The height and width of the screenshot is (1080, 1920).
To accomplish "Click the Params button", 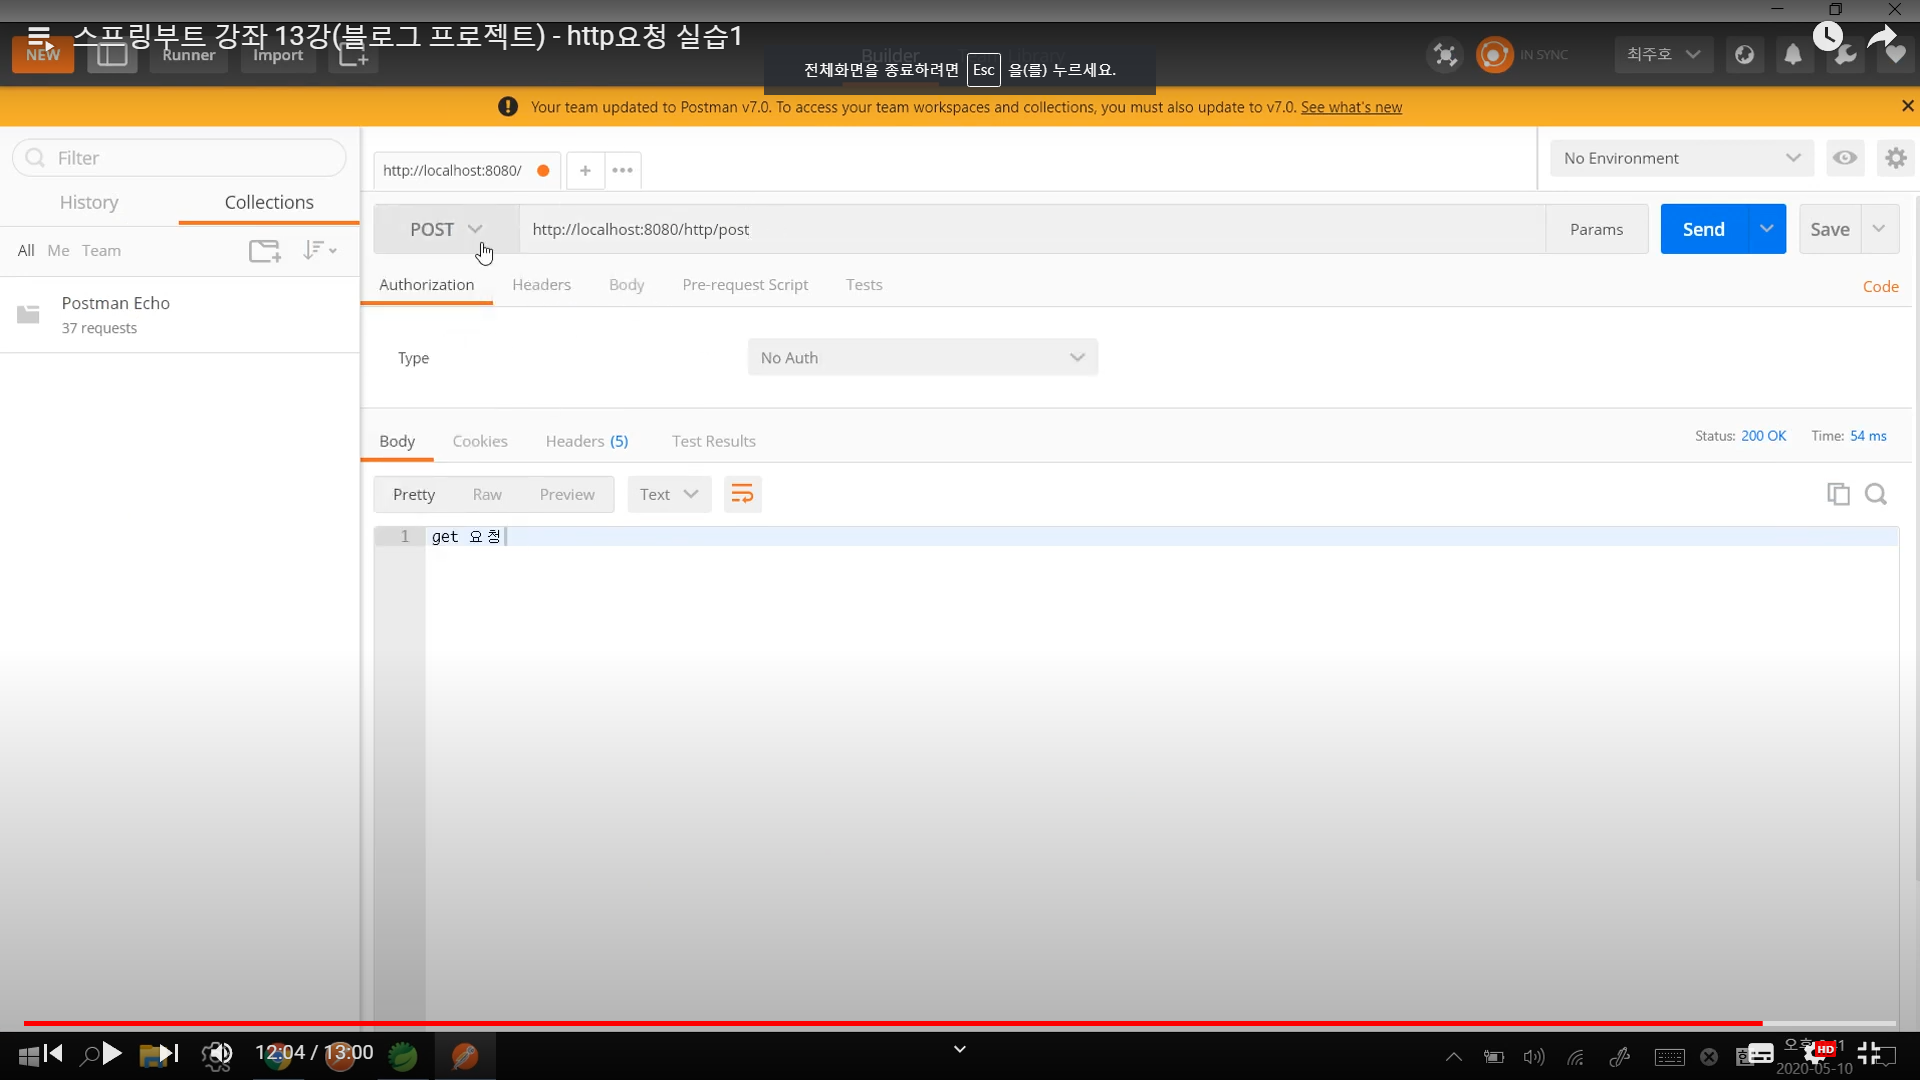I will click(1596, 229).
